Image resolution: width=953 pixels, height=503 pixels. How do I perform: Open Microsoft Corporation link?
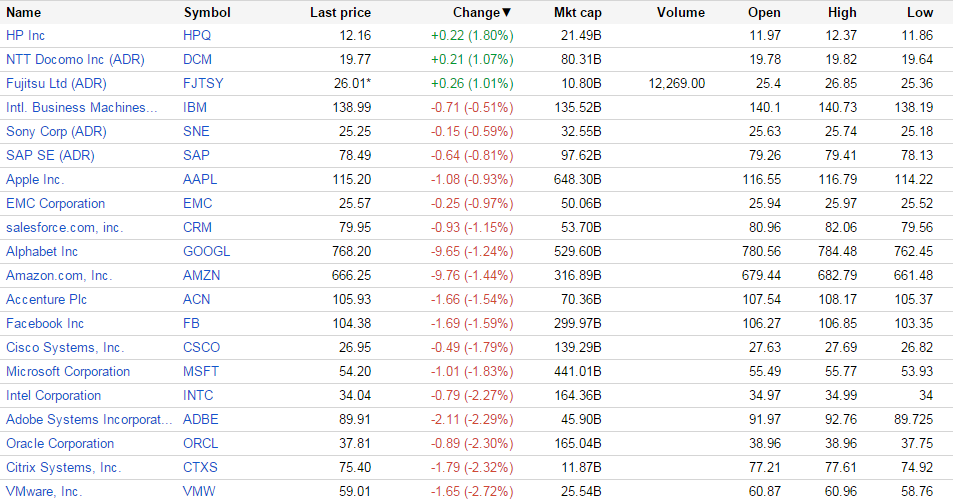(x=68, y=371)
